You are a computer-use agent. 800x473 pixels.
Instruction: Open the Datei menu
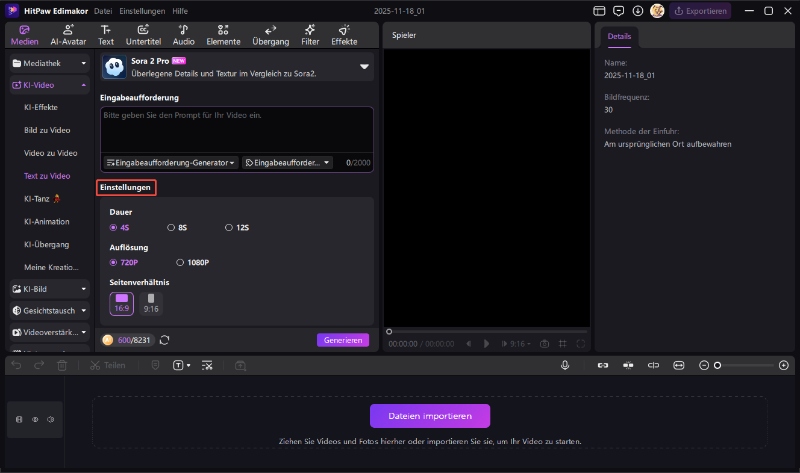[x=103, y=11]
